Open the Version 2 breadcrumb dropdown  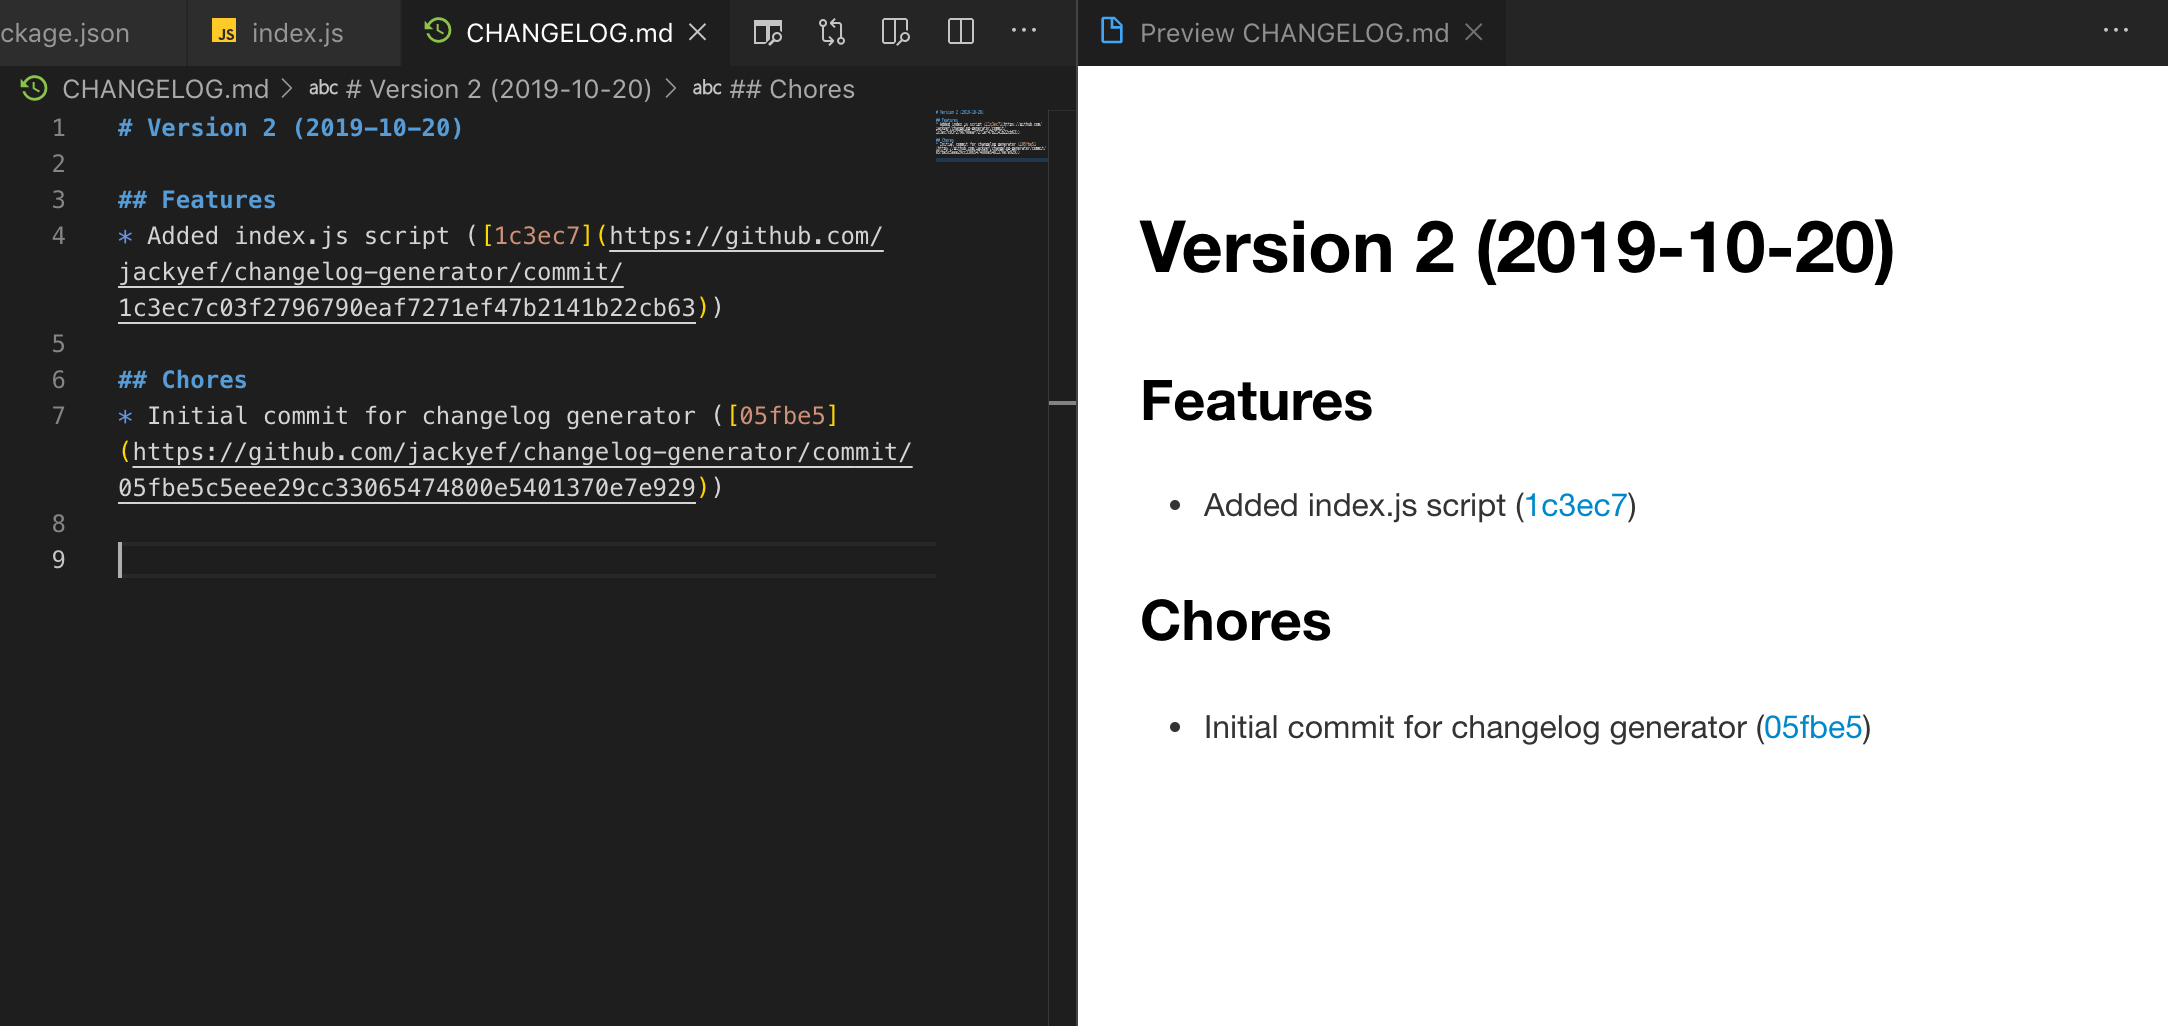pyautogui.click(x=498, y=89)
